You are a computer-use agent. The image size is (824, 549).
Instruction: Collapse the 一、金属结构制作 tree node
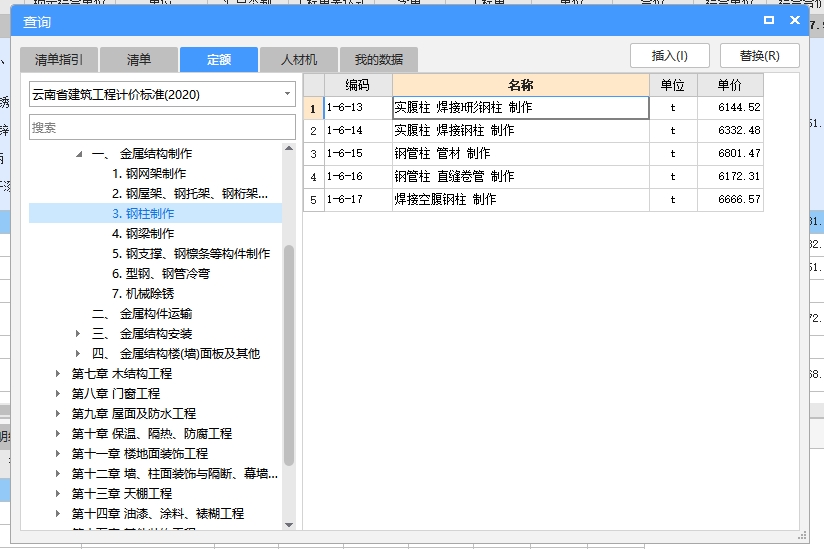point(79,154)
